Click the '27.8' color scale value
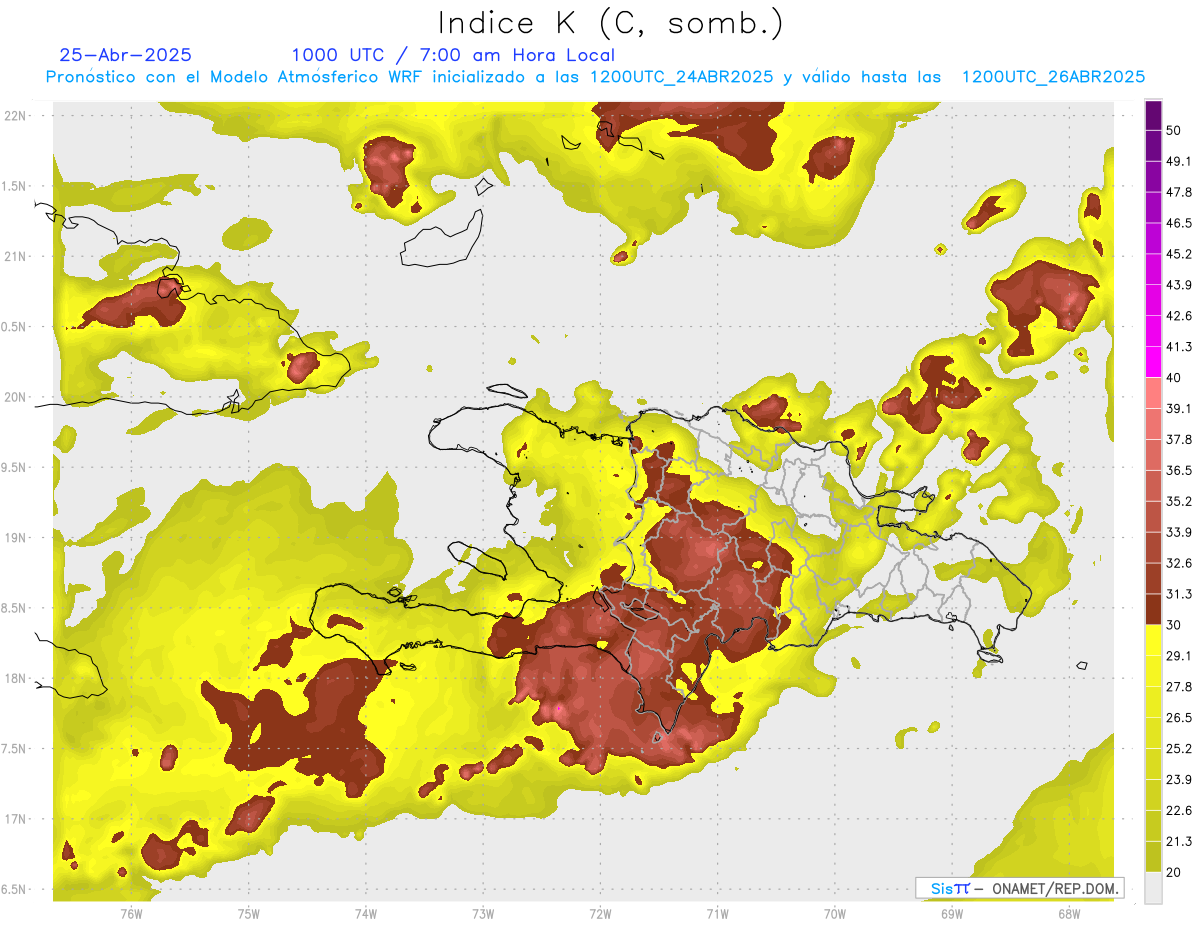Image resolution: width=1200 pixels, height=927 pixels. (1179, 687)
